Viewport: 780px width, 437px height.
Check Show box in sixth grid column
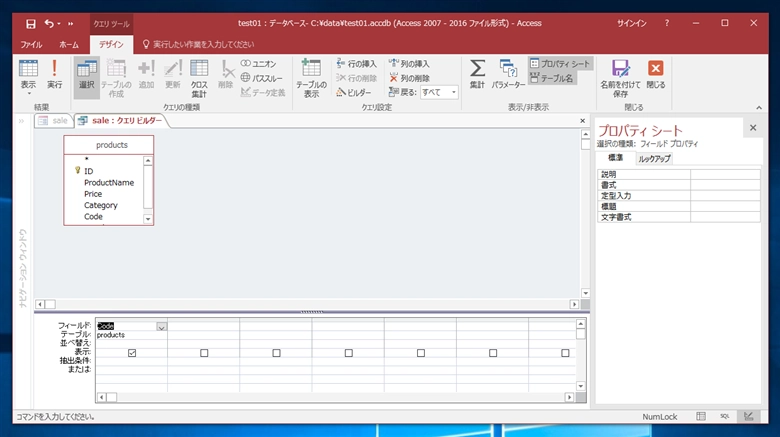point(493,353)
